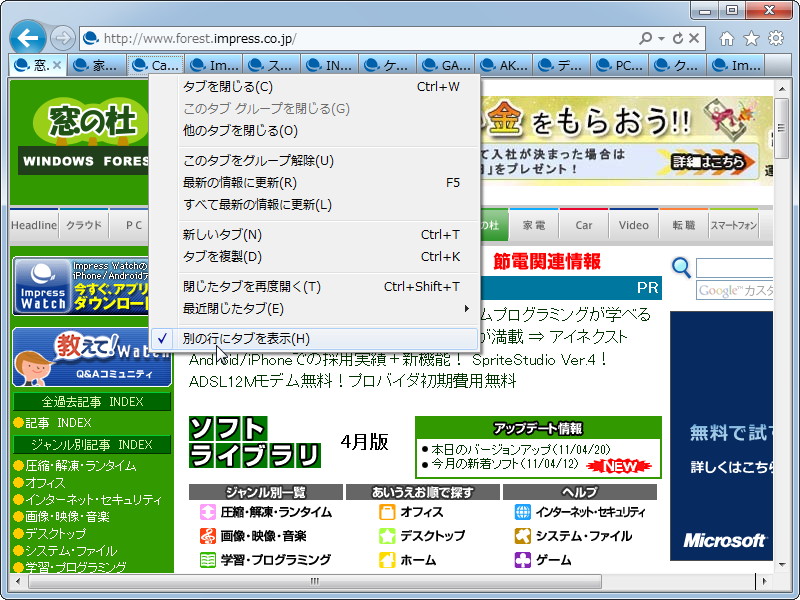800x600 pixels.
Task: Open 全過去記事 INDEX link
Action: [92, 402]
